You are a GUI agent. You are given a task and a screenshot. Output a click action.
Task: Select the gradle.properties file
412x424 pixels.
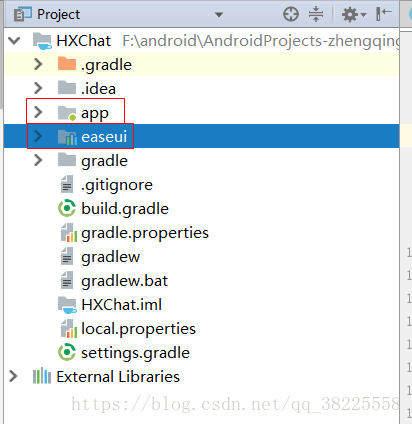[x=145, y=234]
